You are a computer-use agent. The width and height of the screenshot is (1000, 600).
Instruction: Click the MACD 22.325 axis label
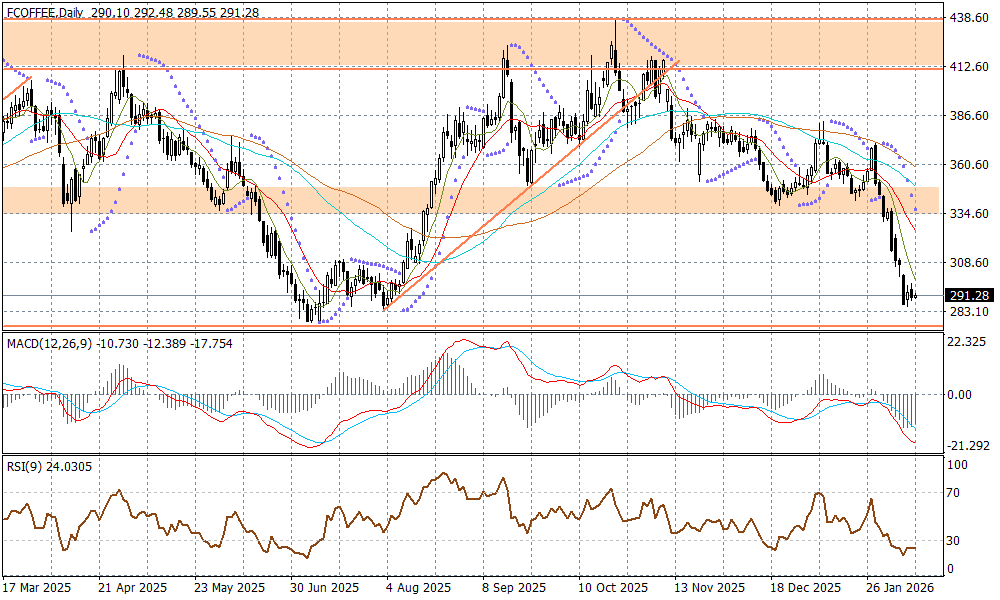(x=964, y=342)
